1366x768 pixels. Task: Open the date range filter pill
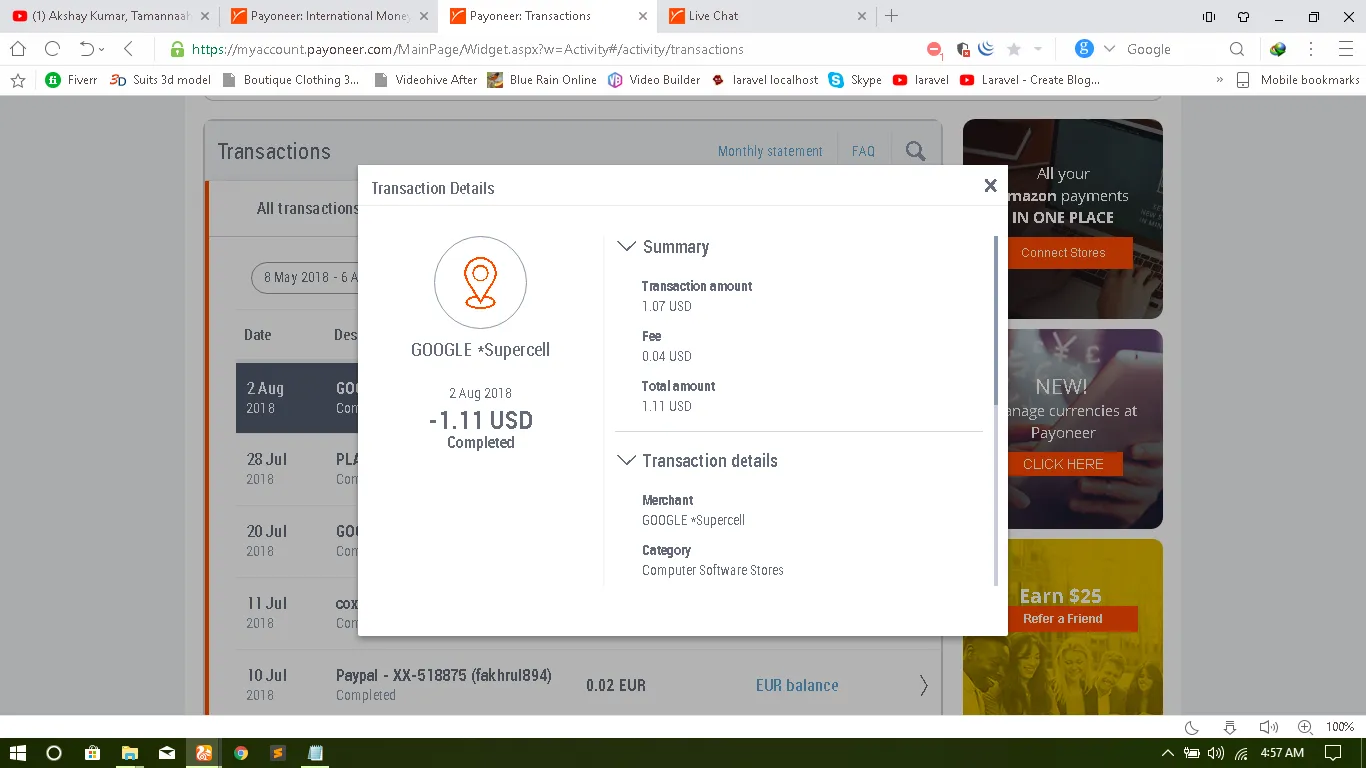(x=305, y=277)
